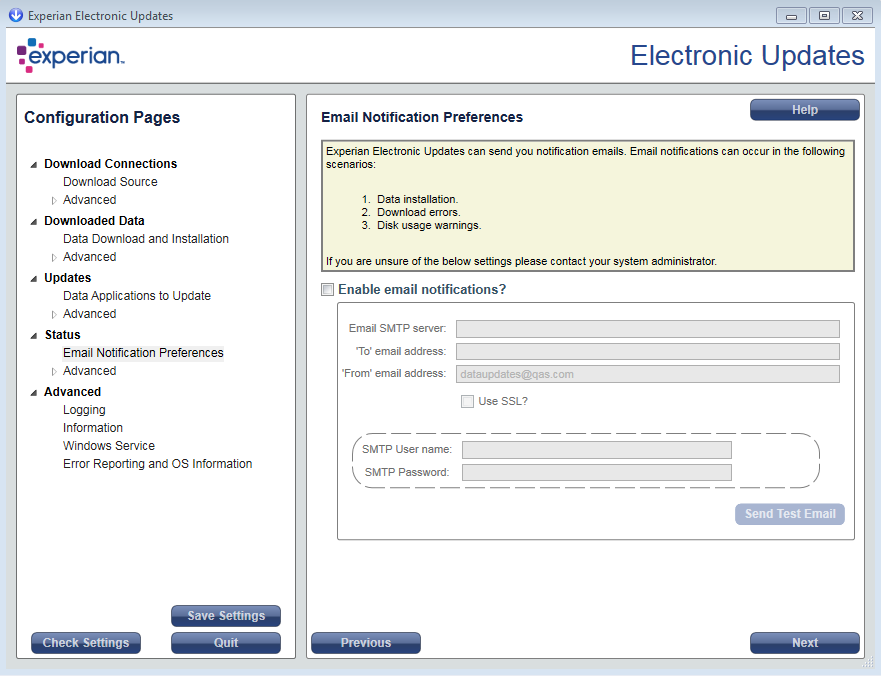
Task: Click the Check Settings button
Action: pos(86,643)
